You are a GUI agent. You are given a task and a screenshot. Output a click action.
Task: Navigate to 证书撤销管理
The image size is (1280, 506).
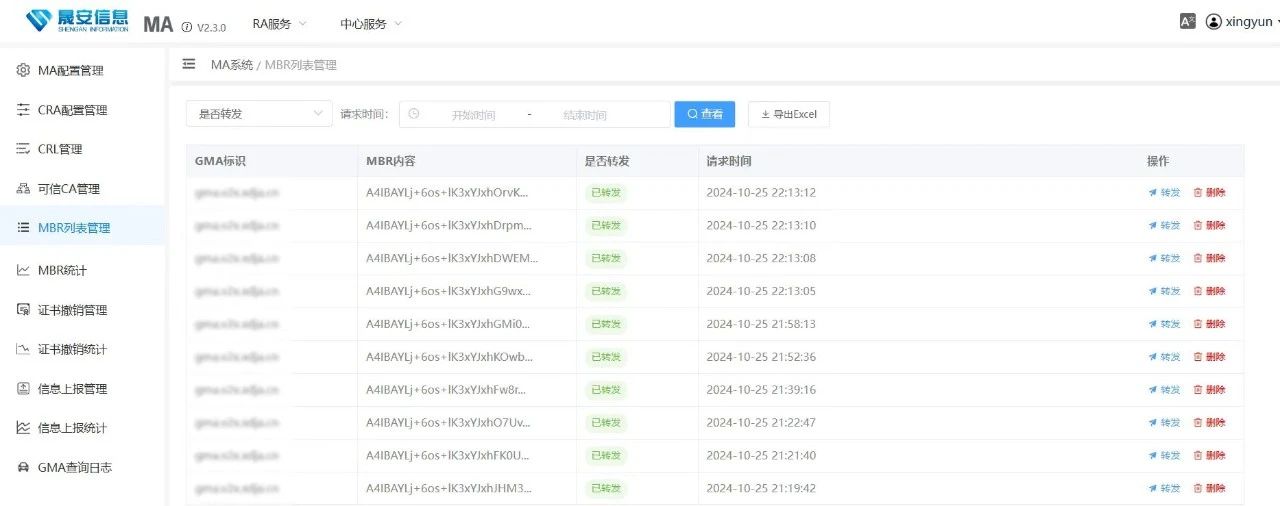coord(72,310)
